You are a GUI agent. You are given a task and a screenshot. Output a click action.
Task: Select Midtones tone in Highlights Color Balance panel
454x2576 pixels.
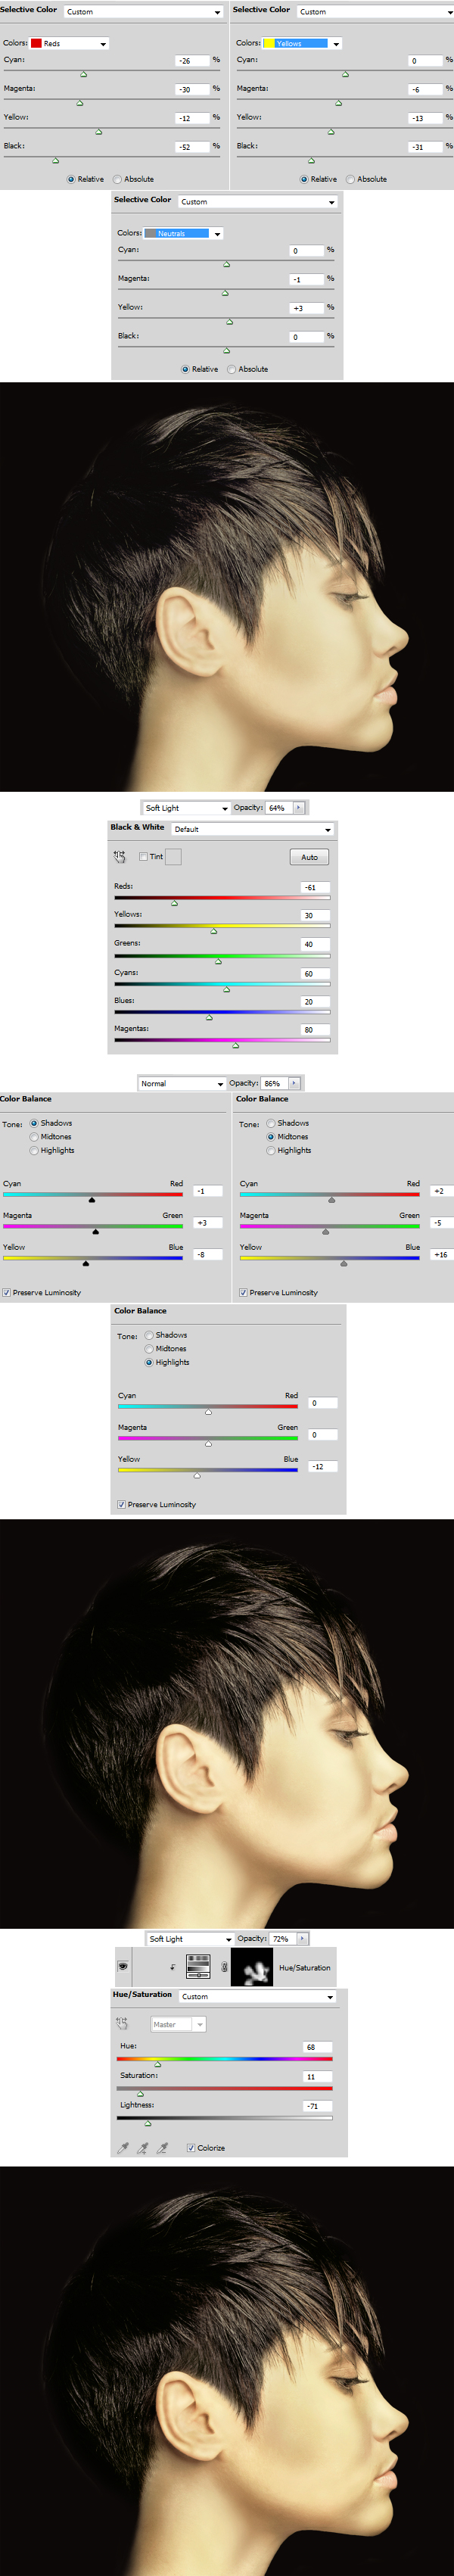pos(149,1349)
